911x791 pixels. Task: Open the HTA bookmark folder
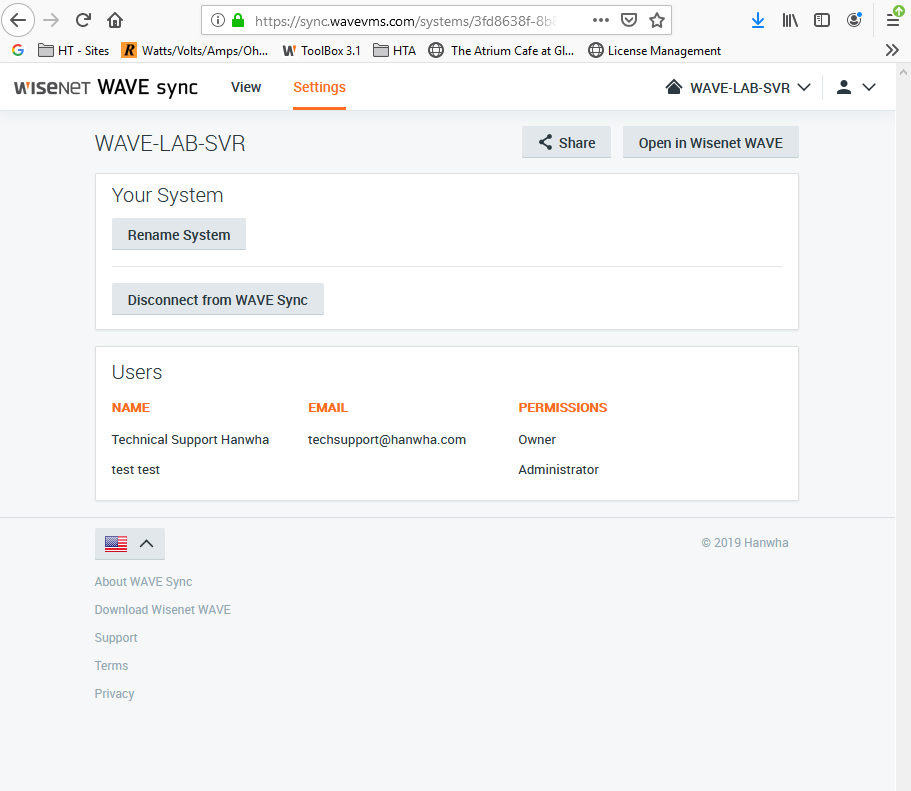click(x=394, y=51)
